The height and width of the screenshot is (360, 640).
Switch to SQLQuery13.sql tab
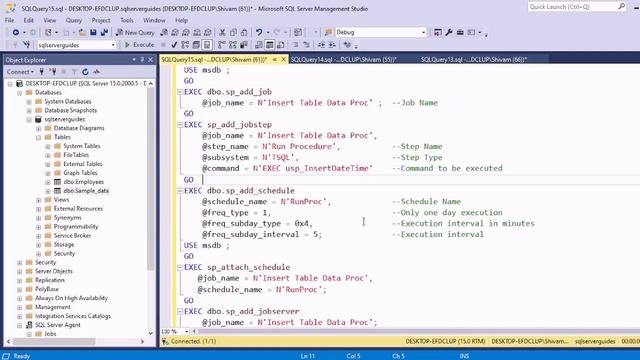473,60
